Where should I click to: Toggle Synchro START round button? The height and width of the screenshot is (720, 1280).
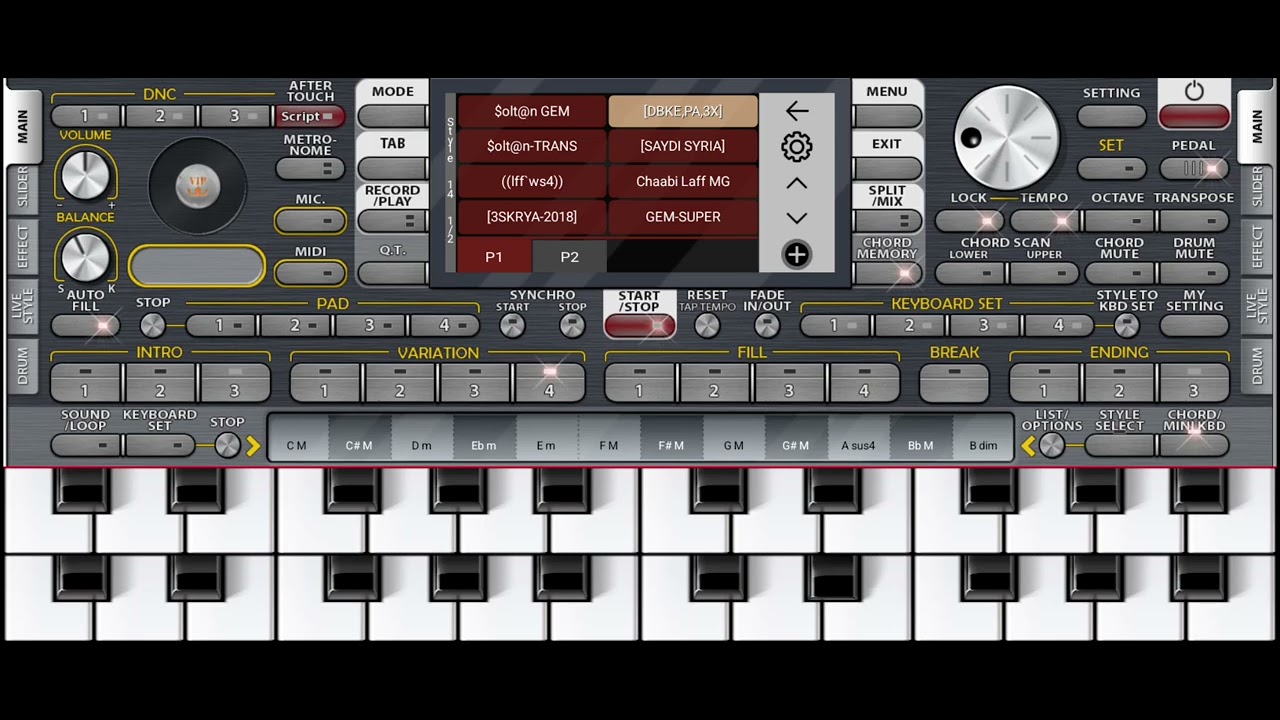click(x=512, y=325)
